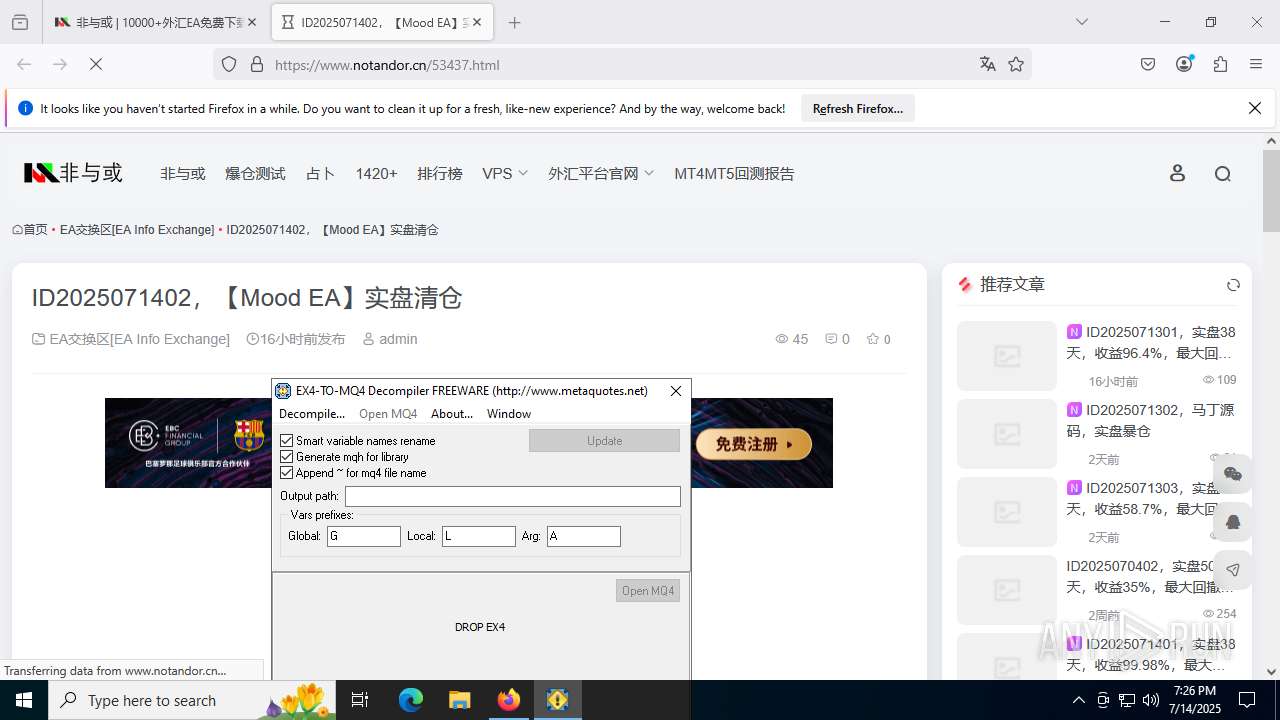Click the website user profile icon
Screen dimensions: 1280x720
tap(1177, 173)
